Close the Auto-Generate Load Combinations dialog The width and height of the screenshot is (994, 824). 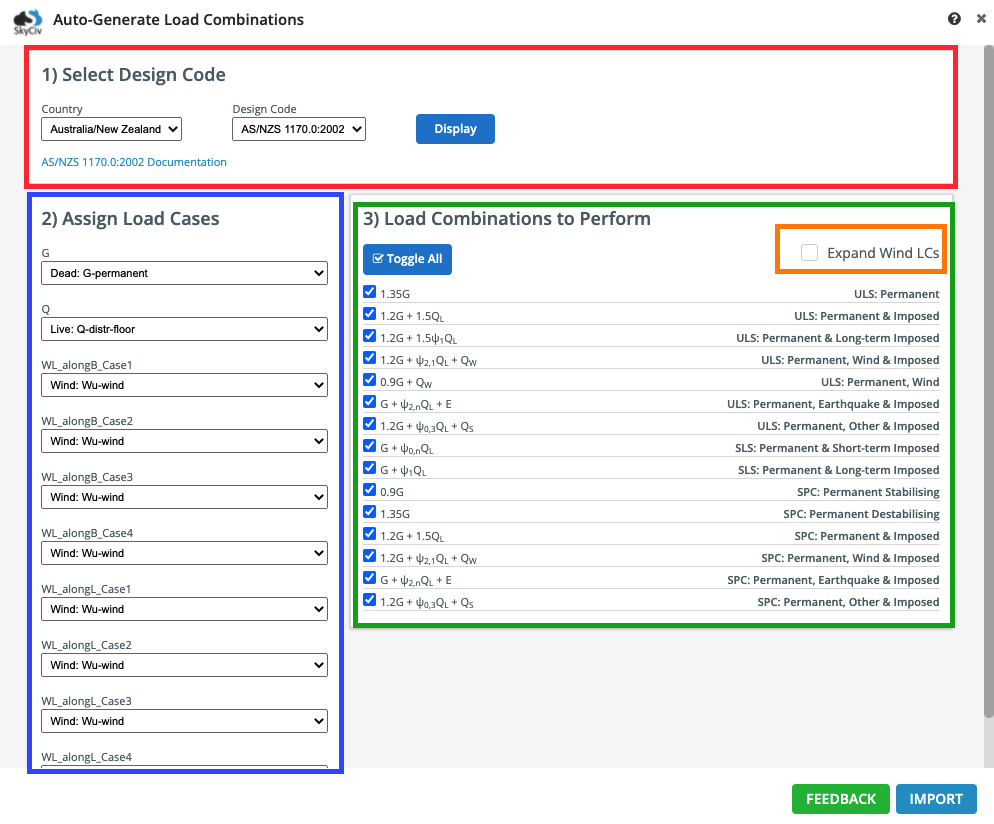(981, 19)
